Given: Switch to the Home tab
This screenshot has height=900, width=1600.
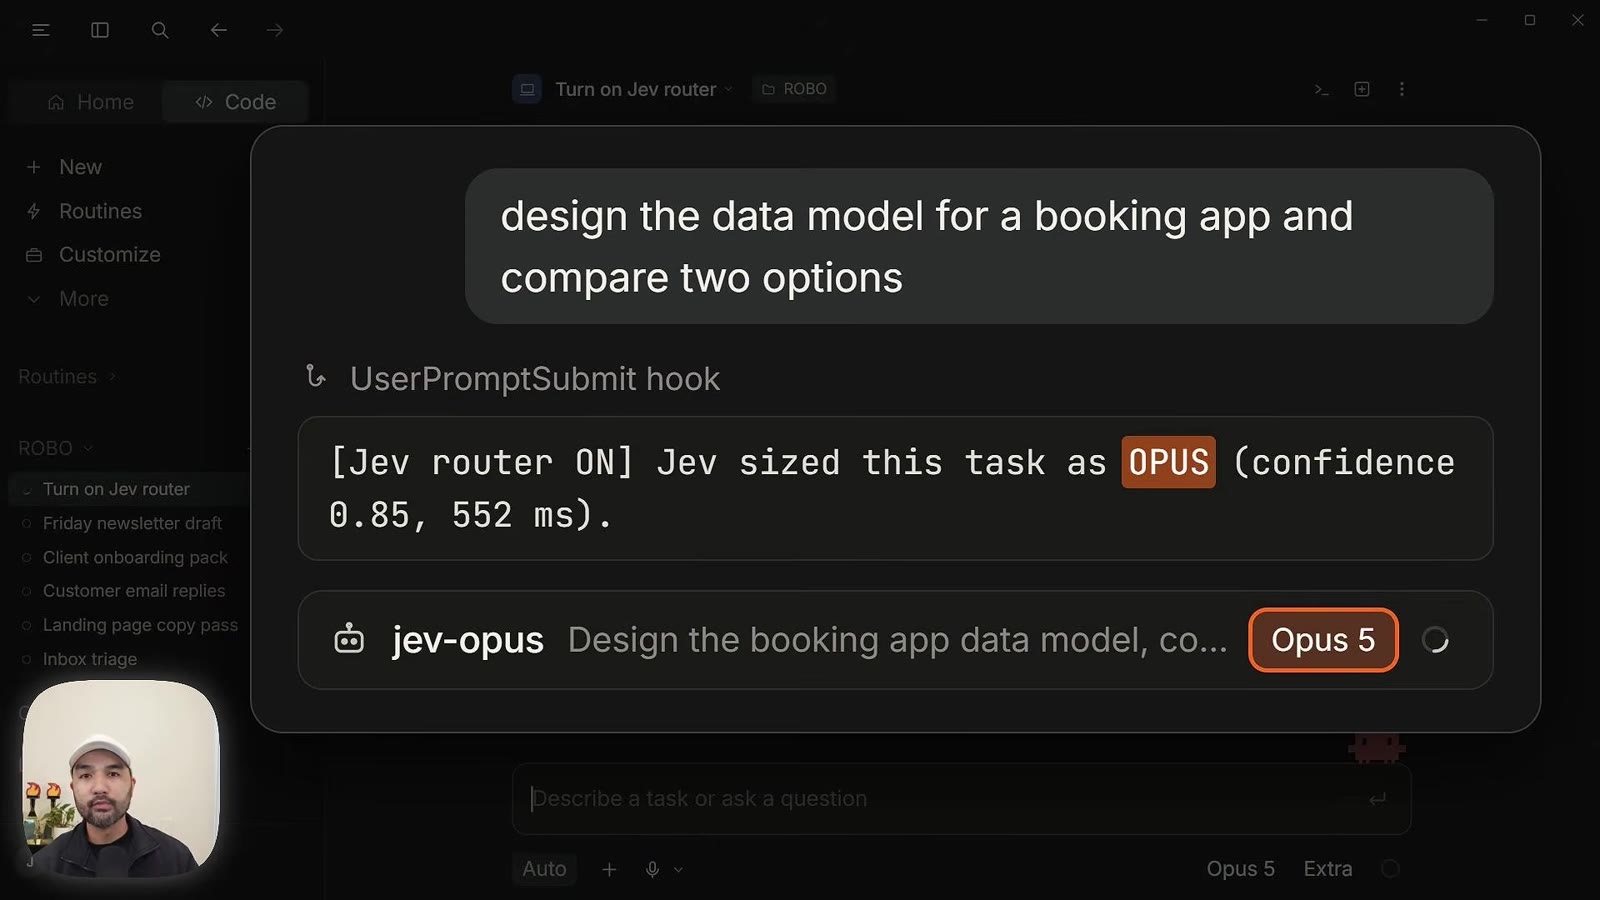Looking at the screenshot, I should [90, 102].
